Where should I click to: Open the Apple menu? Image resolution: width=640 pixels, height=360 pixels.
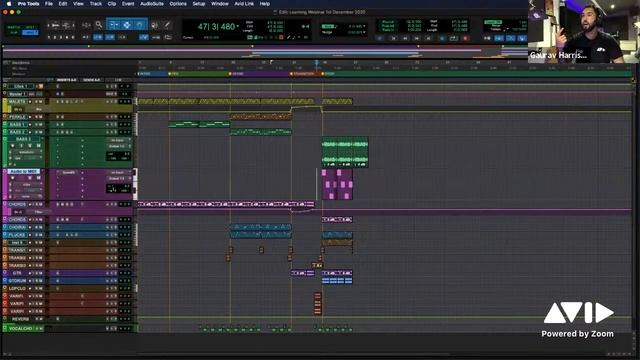(x=9, y=4)
